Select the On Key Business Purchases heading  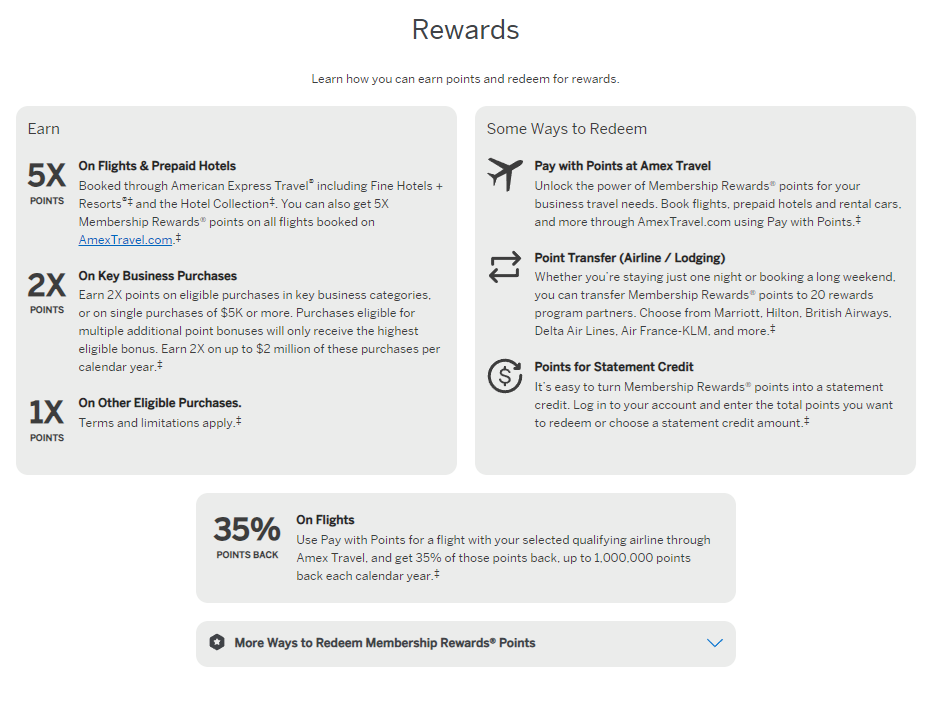[x=157, y=276]
